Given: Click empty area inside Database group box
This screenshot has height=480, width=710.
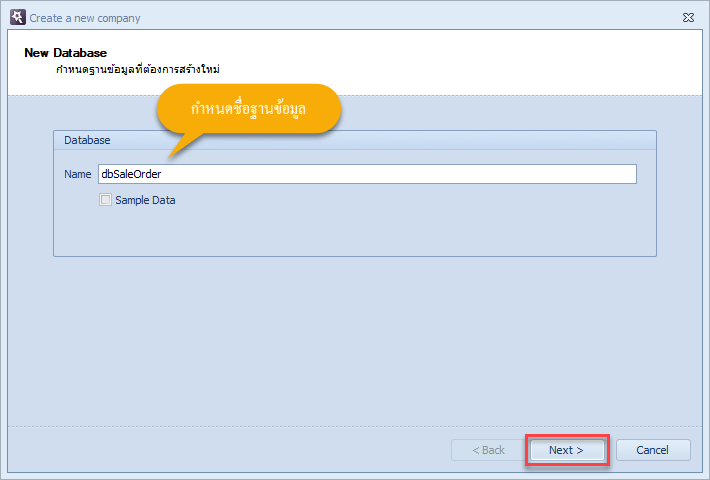Looking at the screenshot, I should pos(355,229).
